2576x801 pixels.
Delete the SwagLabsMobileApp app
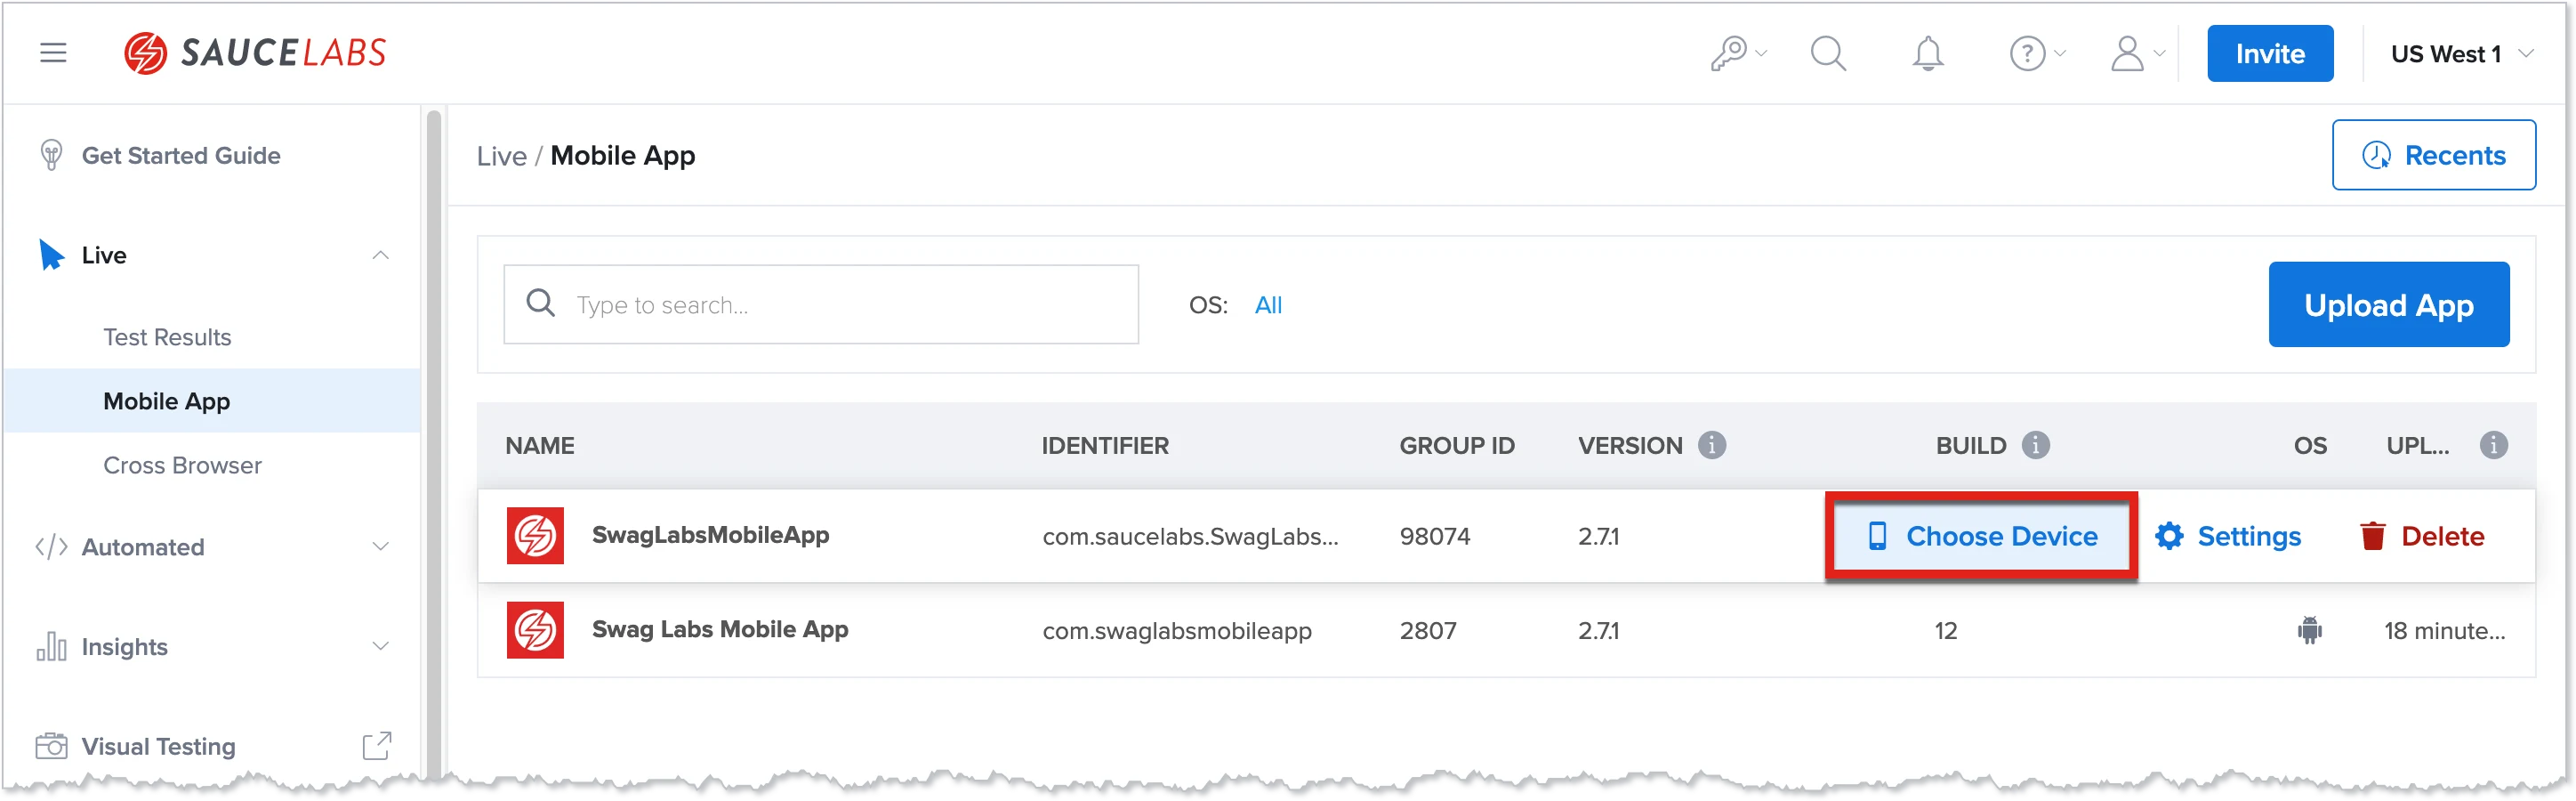click(x=2422, y=537)
